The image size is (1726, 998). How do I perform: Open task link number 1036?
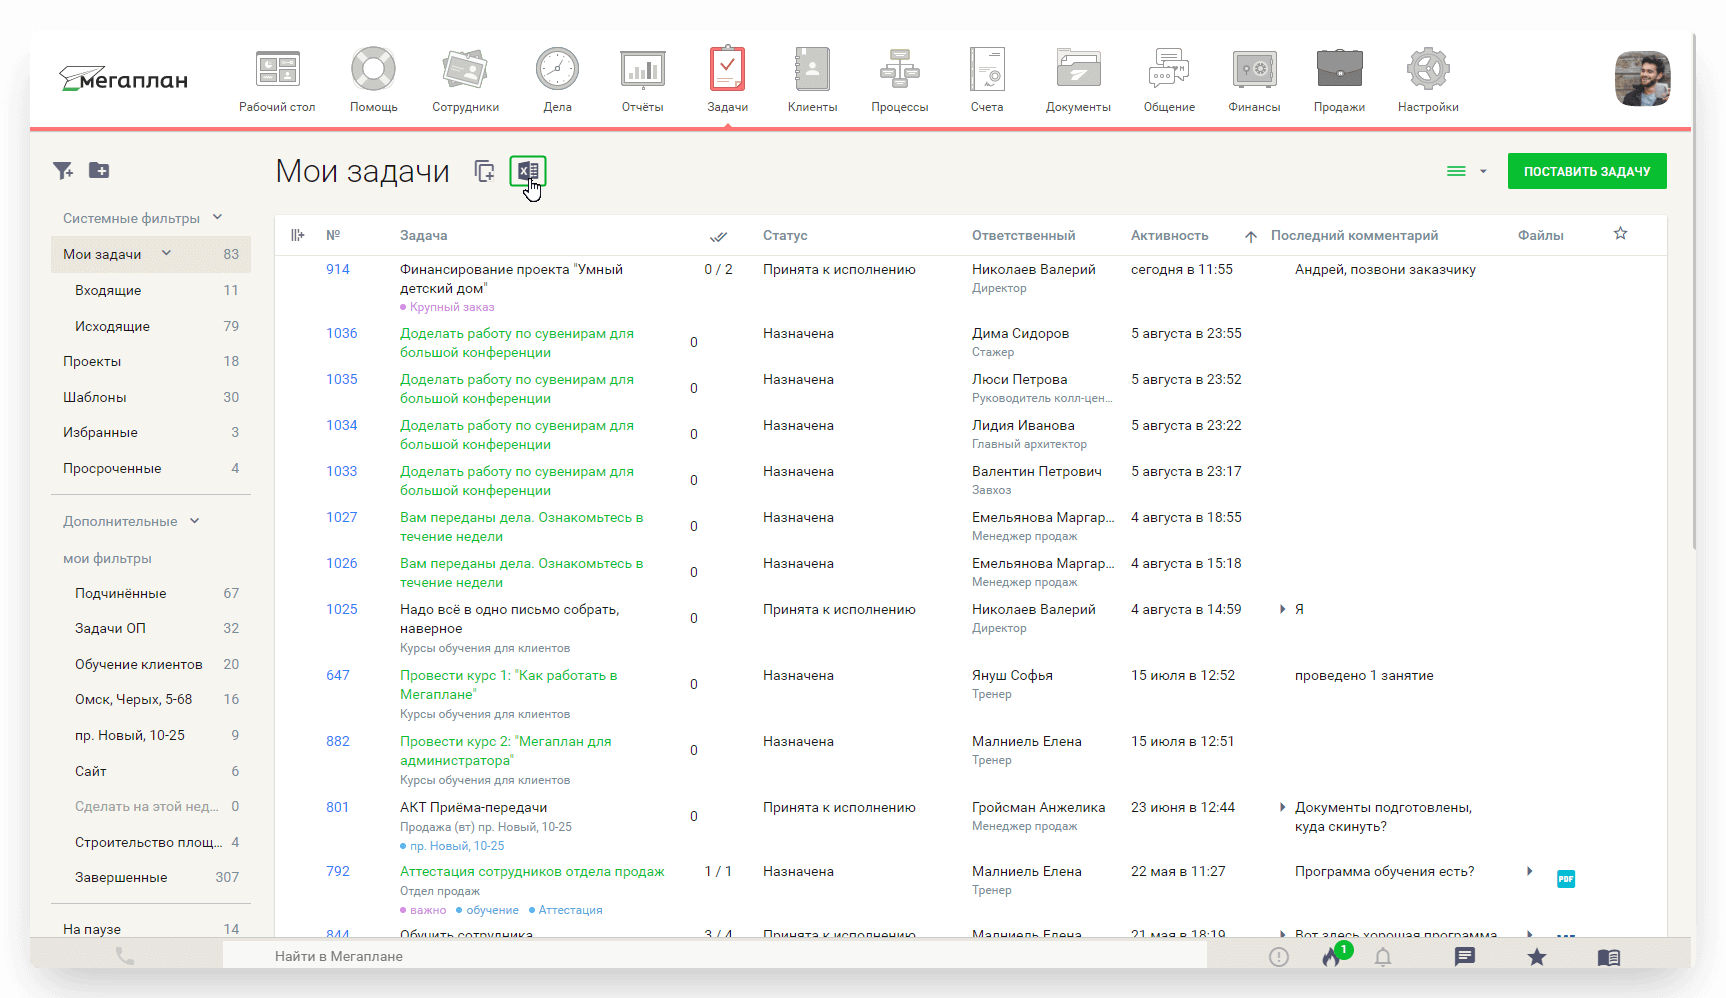coord(341,333)
